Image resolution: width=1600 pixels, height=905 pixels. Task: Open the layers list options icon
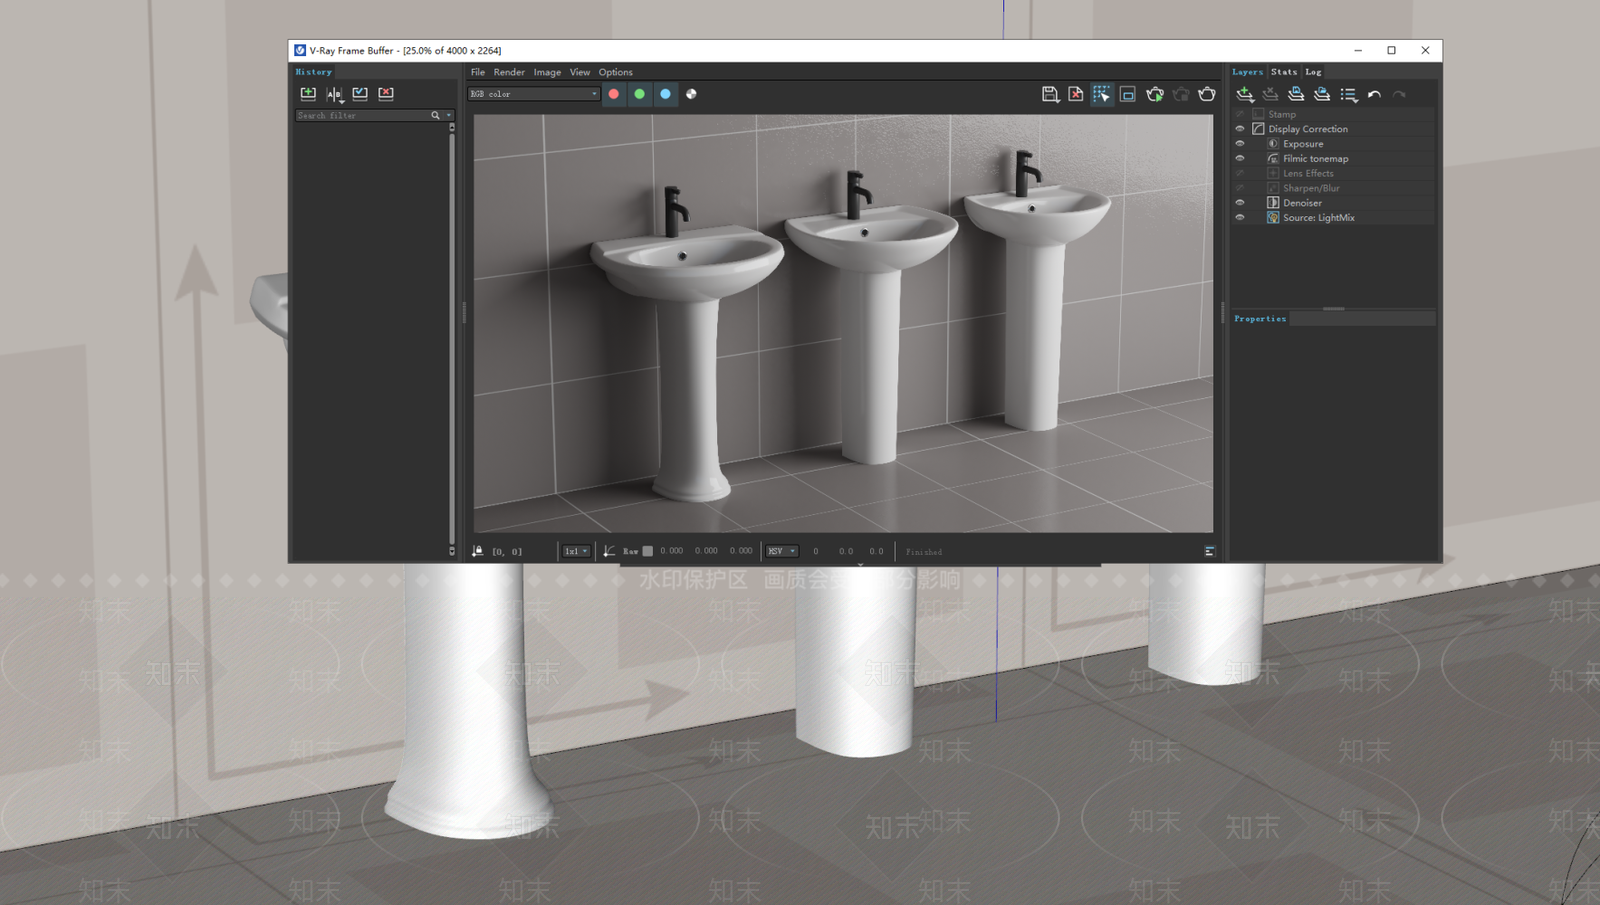pos(1349,94)
